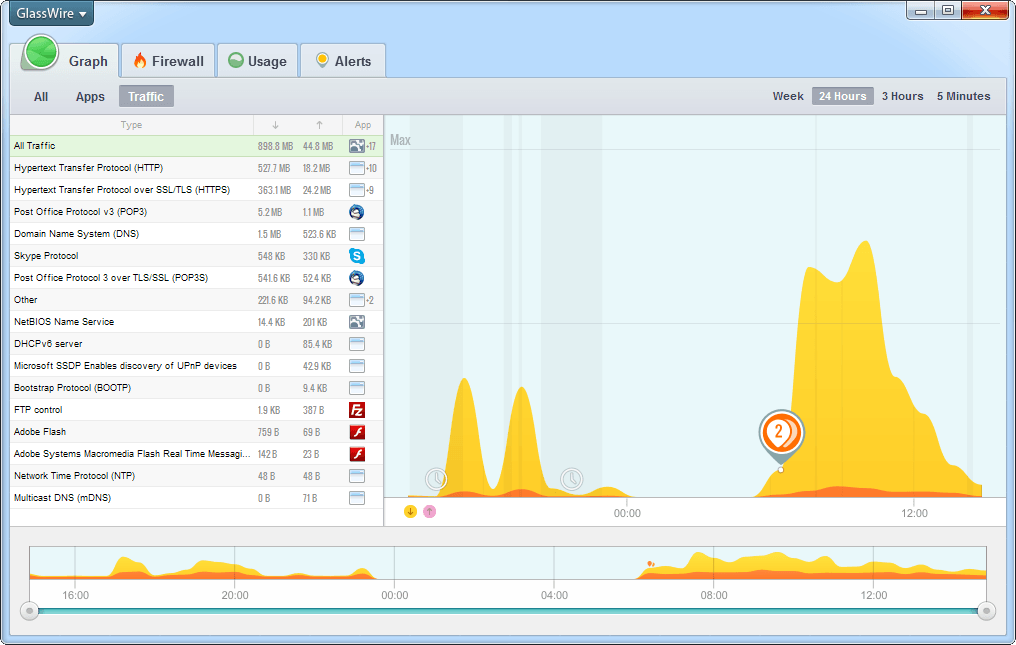Select Hypertext Transfer Protocol (HTTP) row
The width and height of the screenshot is (1016, 645).
point(196,168)
